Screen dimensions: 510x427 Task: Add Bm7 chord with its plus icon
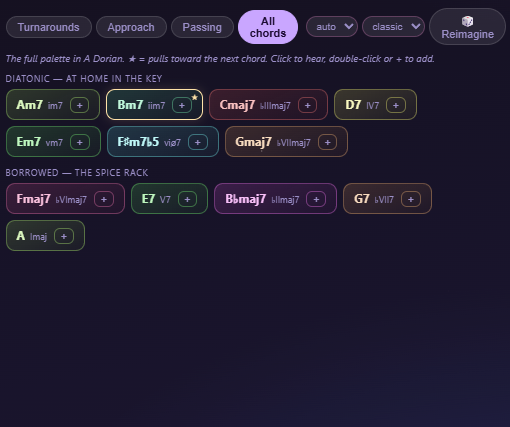coord(182,105)
